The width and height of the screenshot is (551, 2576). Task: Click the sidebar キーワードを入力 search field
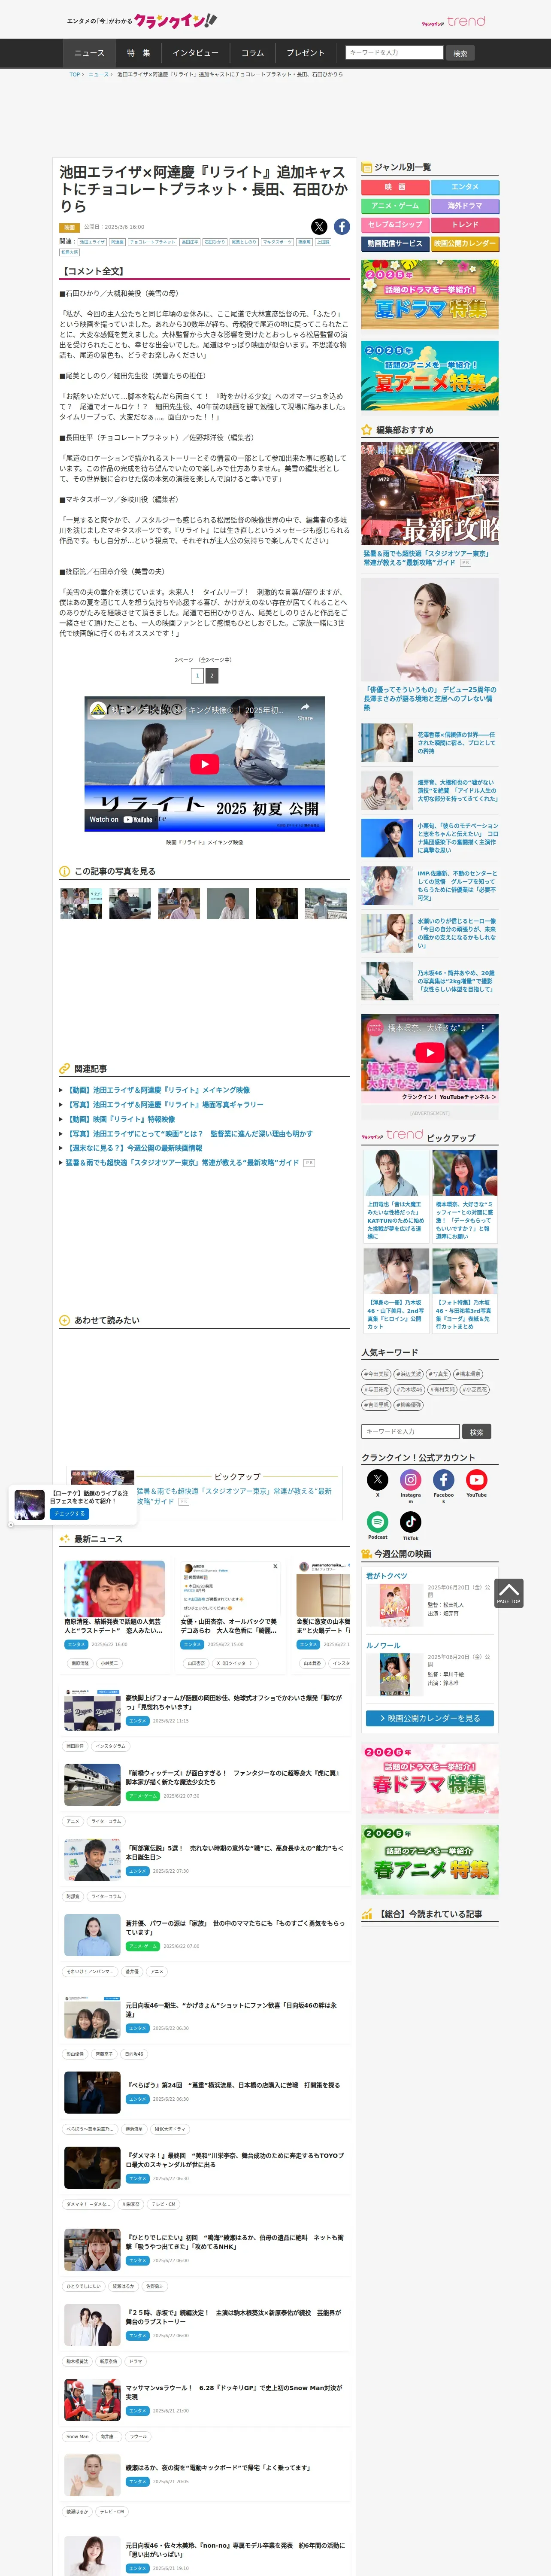point(411,1431)
